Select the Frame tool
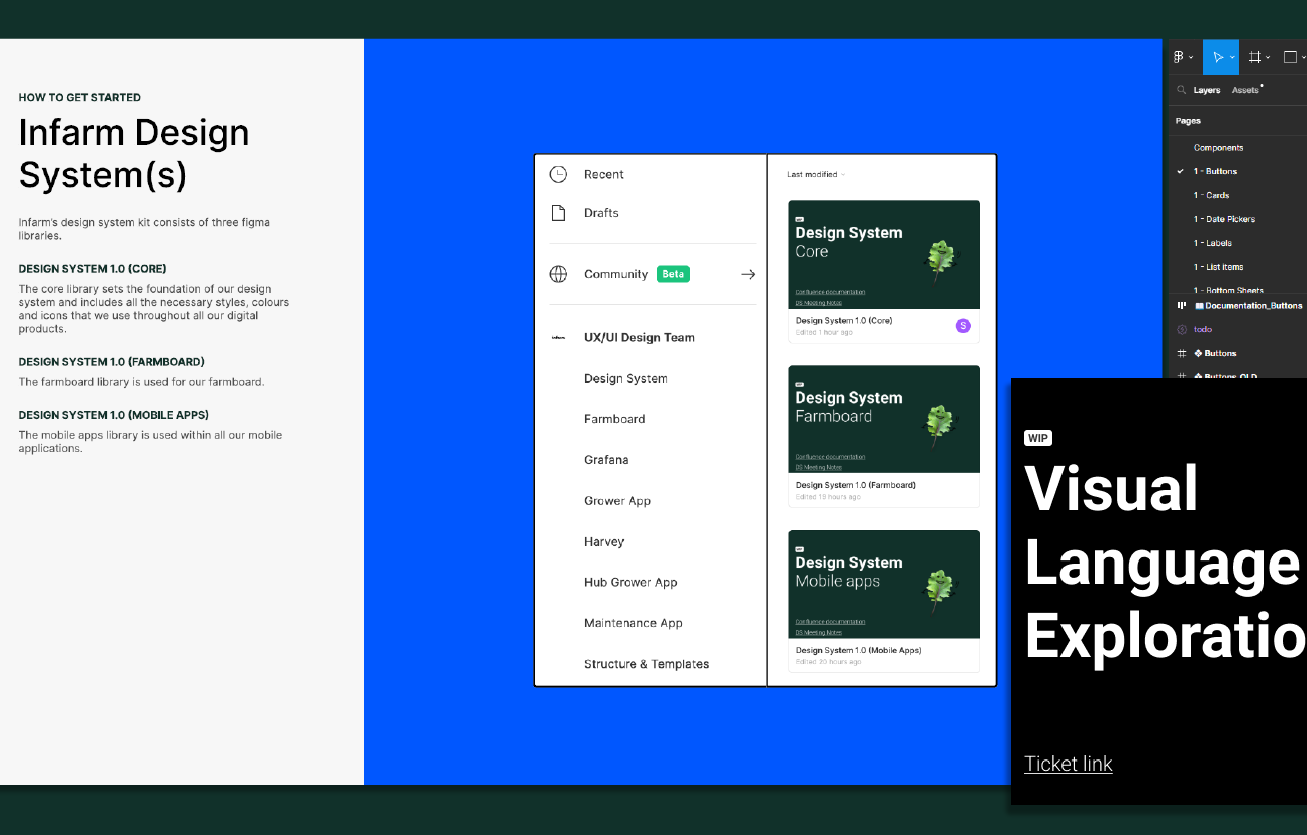This screenshot has width=1307, height=835. tap(1255, 57)
